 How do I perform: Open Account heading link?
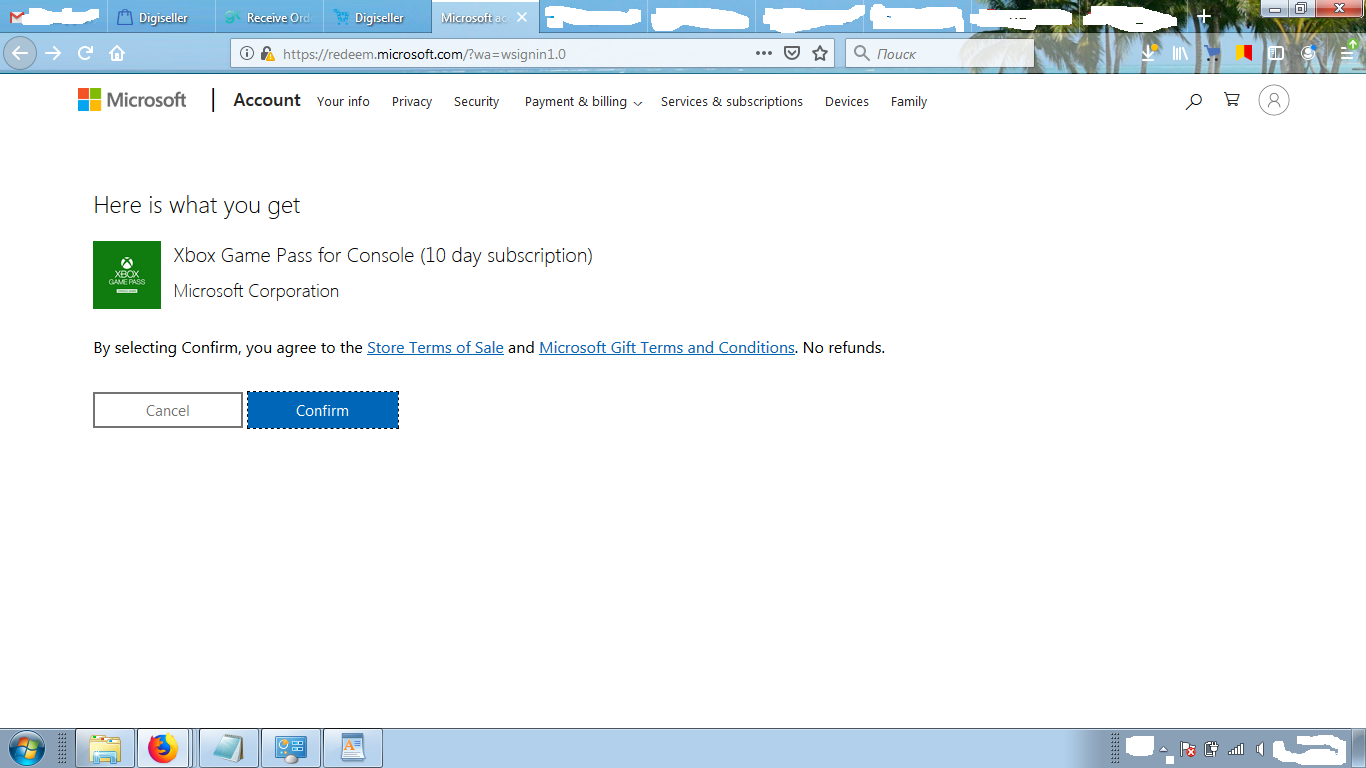pyautogui.click(x=267, y=100)
